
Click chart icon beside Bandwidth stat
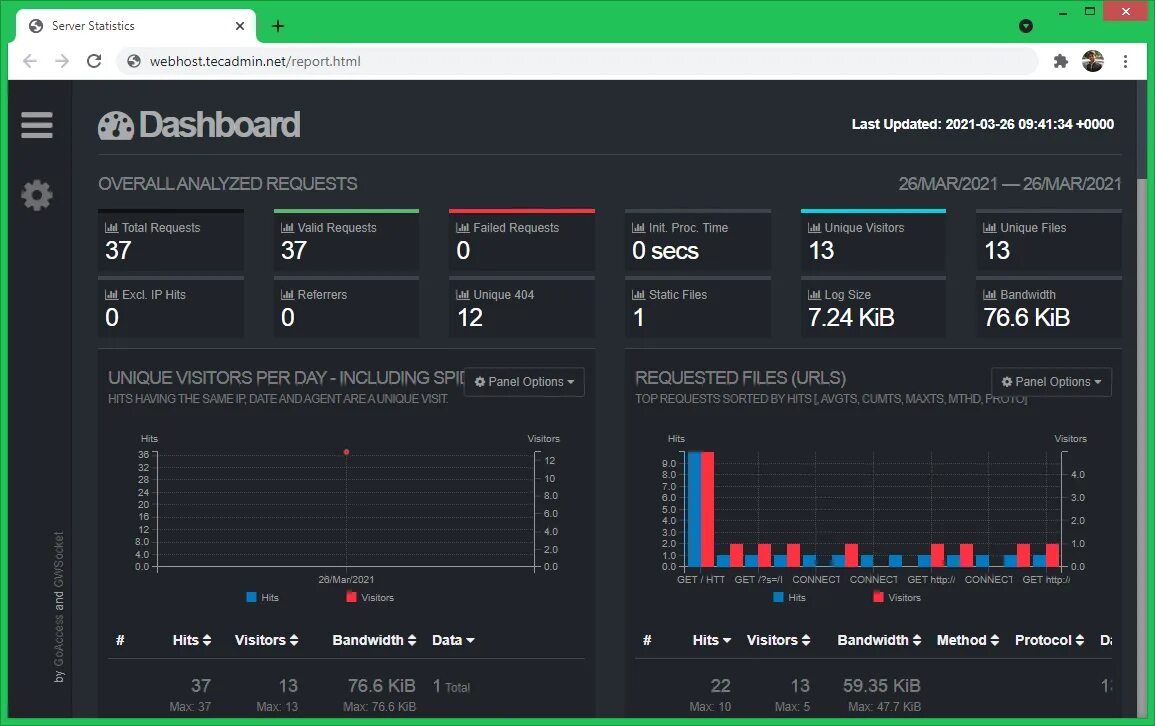990,295
